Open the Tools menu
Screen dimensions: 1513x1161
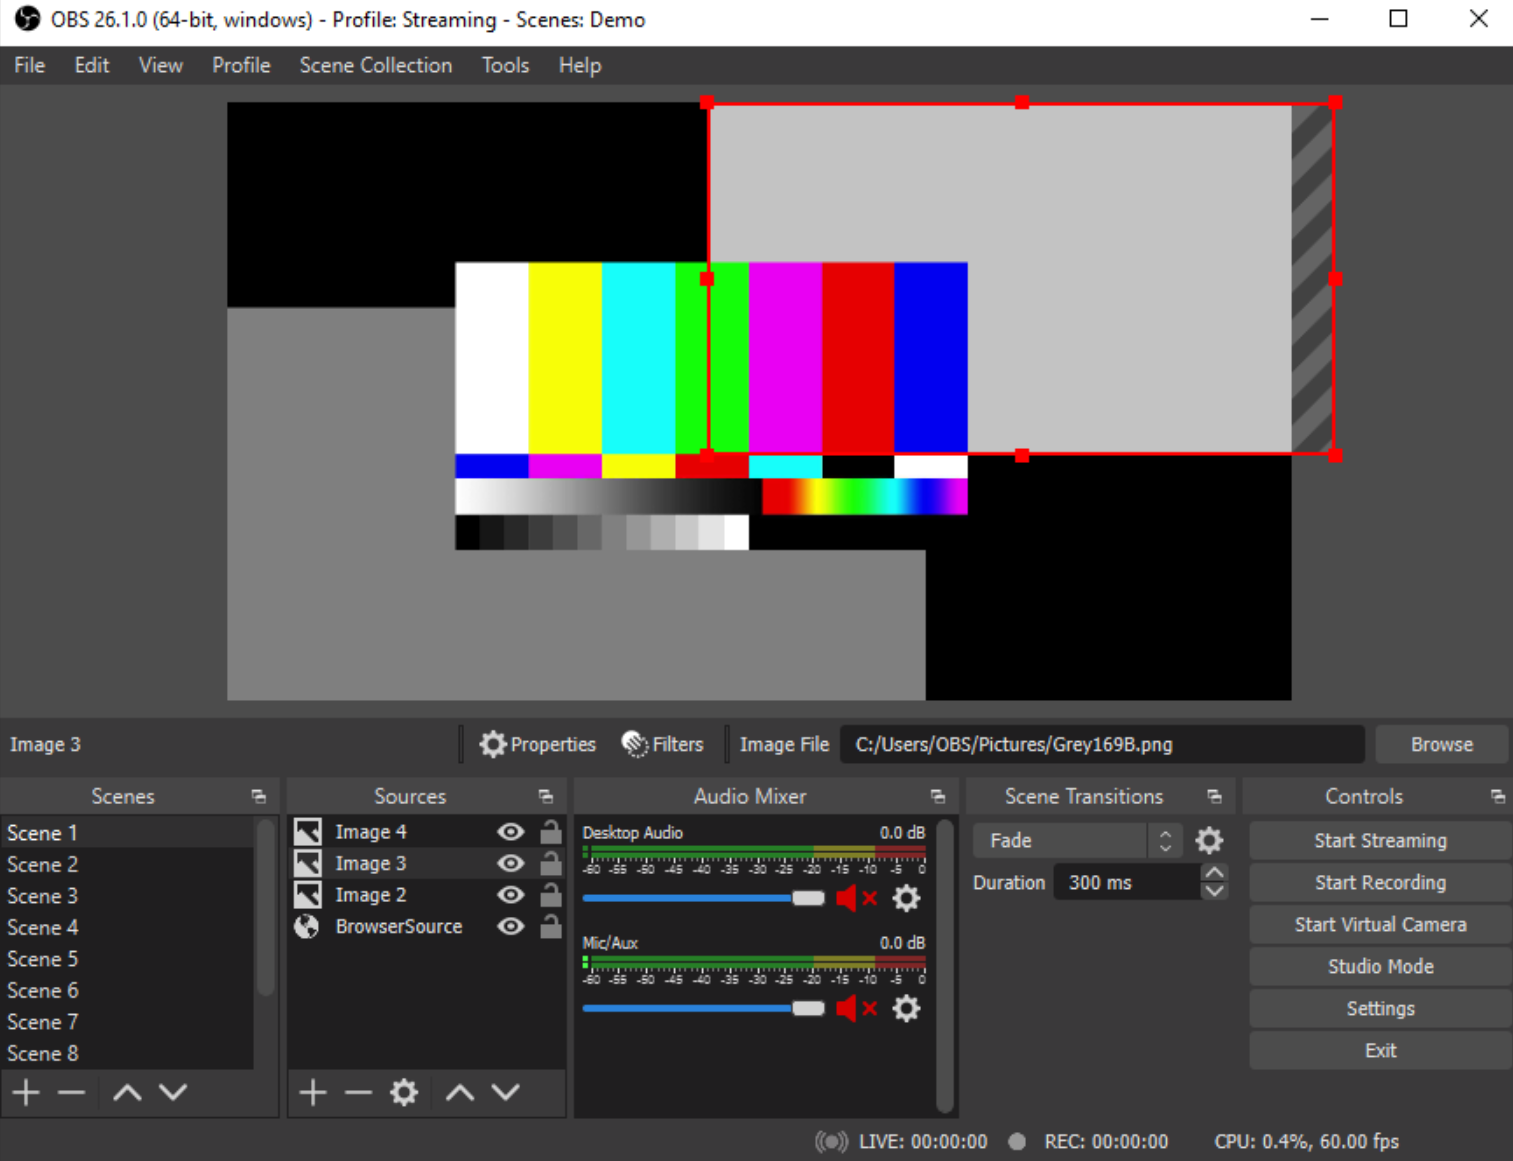(504, 65)
